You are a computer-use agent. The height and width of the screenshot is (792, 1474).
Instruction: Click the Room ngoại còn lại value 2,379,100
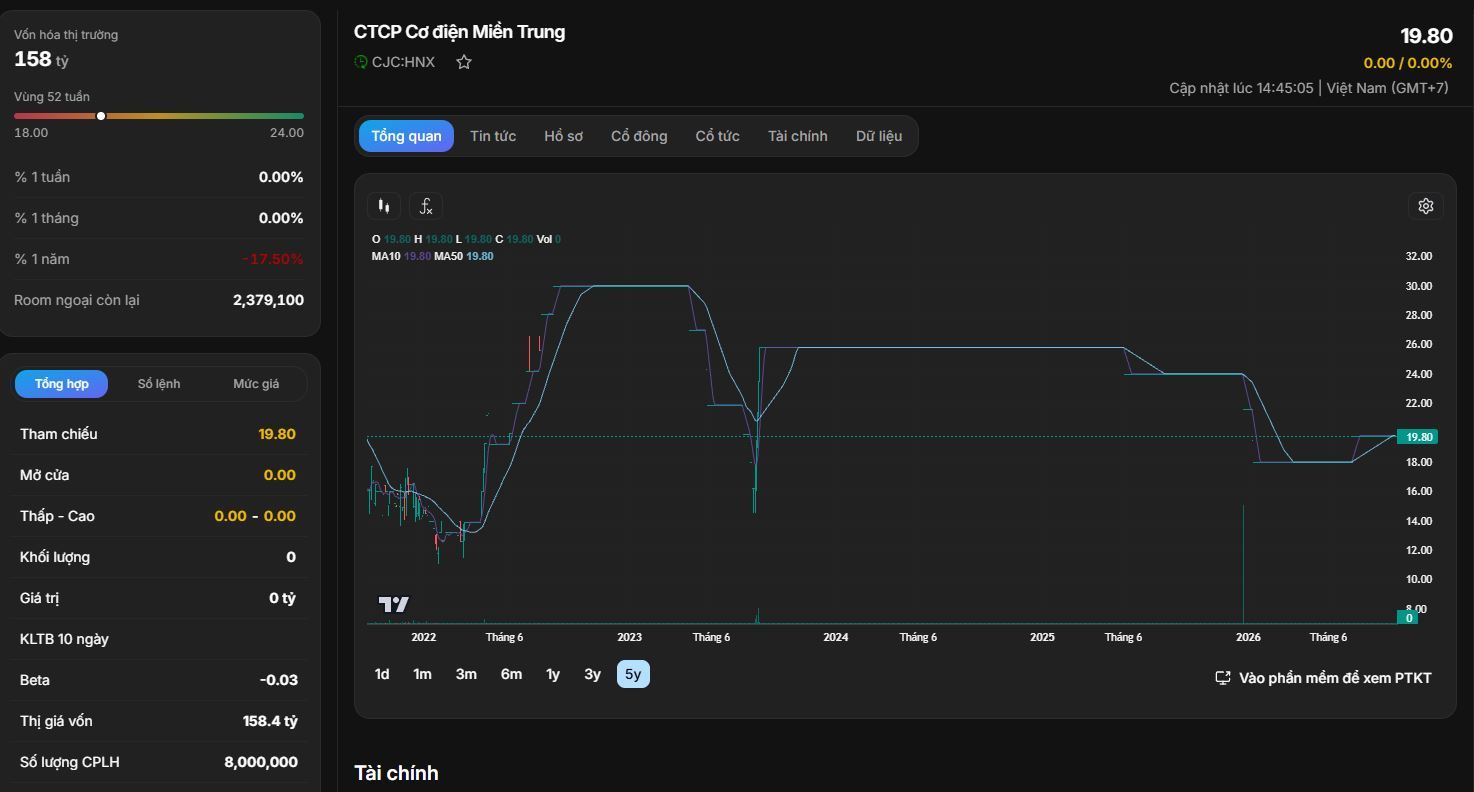[x=268, y=300]
